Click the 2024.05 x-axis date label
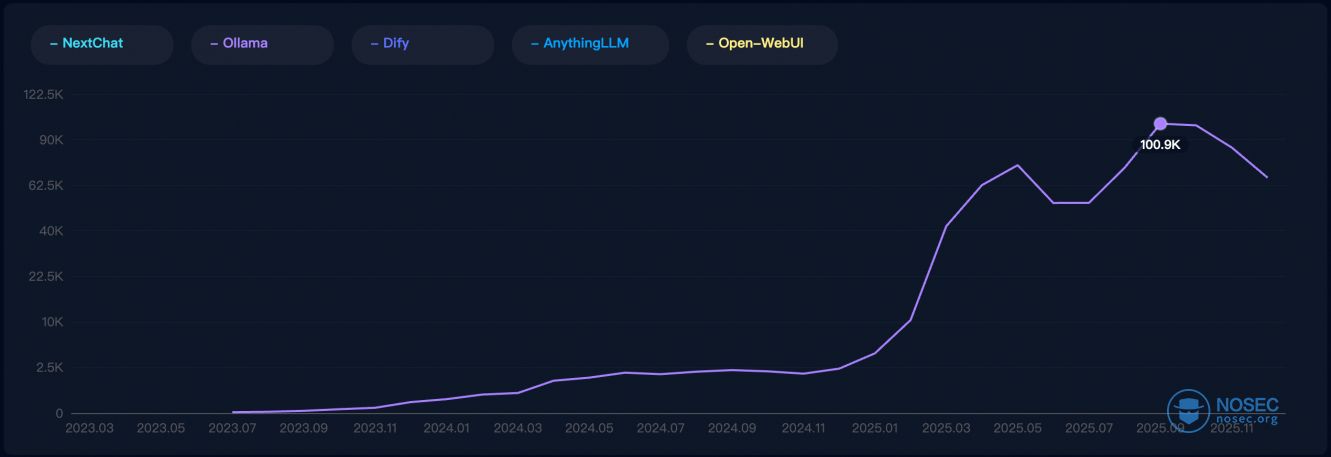This screenshot has width=1331, height=457. 589,428
